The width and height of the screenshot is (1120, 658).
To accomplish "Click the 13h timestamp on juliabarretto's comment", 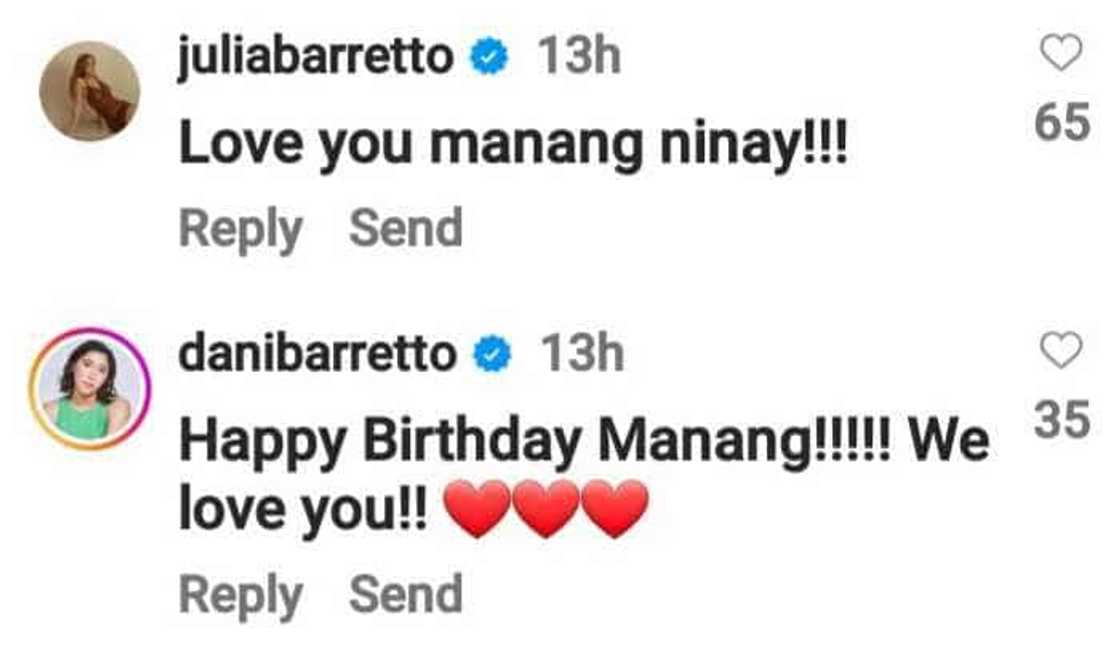I will click(579, 56).
